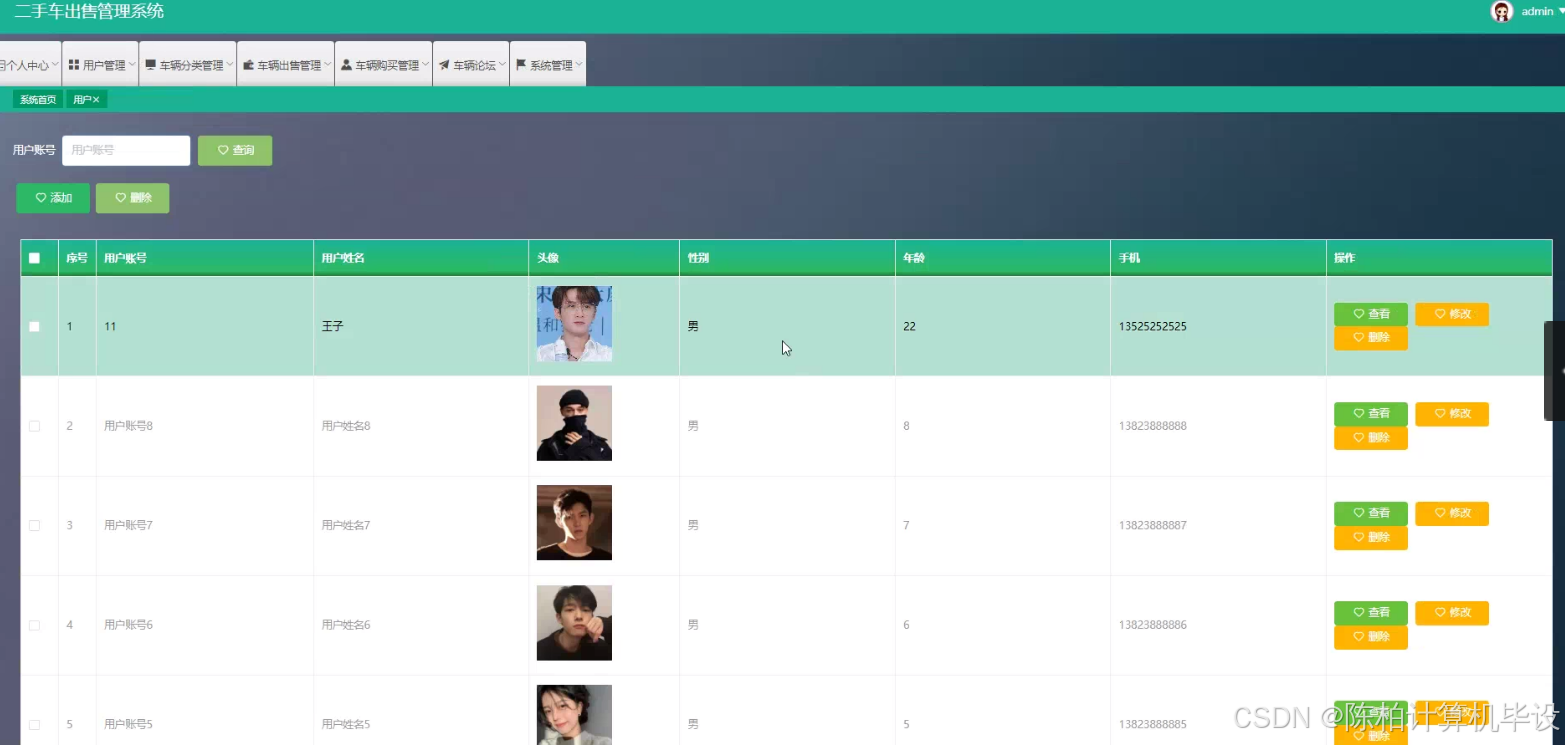
Task: Focus the 用户账号 search input field
Action: click(x=126, y=150)
